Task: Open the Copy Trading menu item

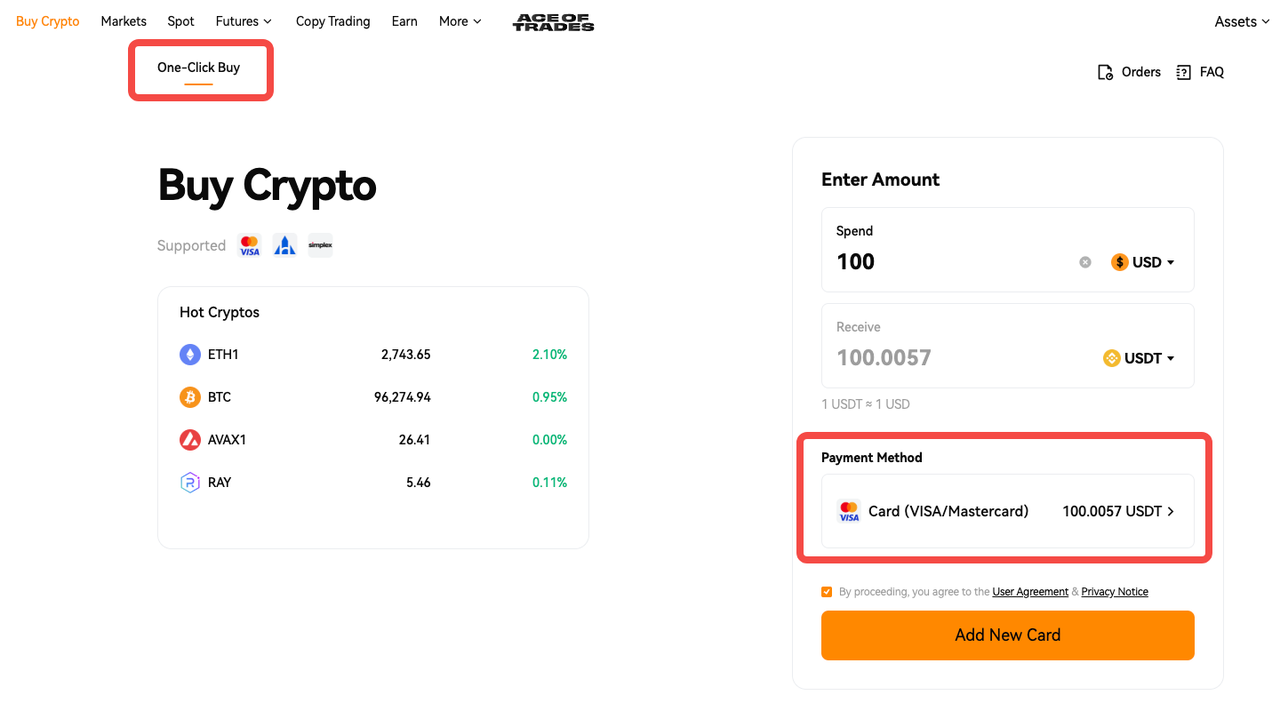Action: click(x=333, y=21)
